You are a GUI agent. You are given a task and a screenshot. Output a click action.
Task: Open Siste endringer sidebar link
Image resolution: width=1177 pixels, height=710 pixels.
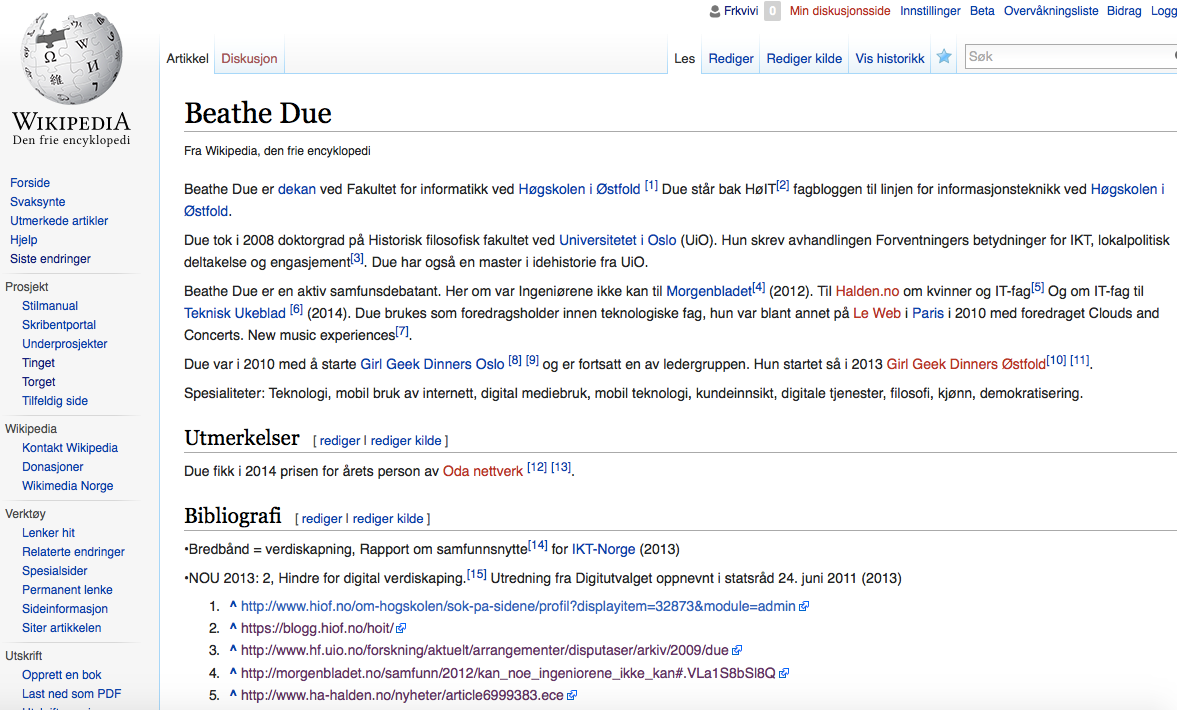[50, 258]
